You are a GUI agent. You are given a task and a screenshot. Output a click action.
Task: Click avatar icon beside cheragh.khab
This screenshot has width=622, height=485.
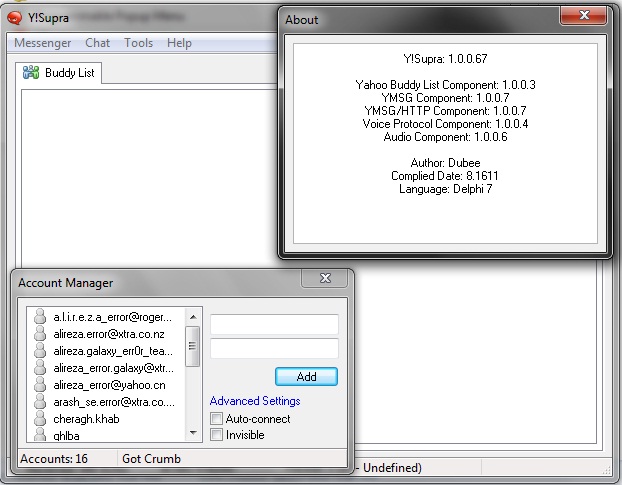coord(40,419)
